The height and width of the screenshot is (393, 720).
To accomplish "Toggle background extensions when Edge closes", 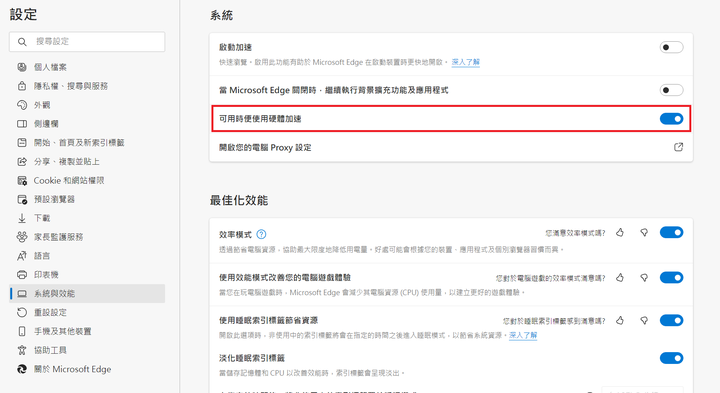I will click(x=671, y=90).
